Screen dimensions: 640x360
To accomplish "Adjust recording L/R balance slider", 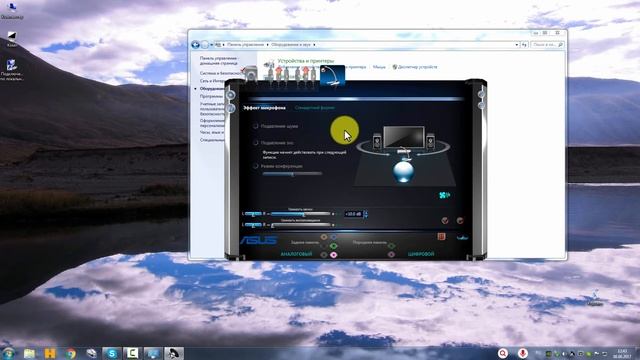I will (x=253, y=214).
